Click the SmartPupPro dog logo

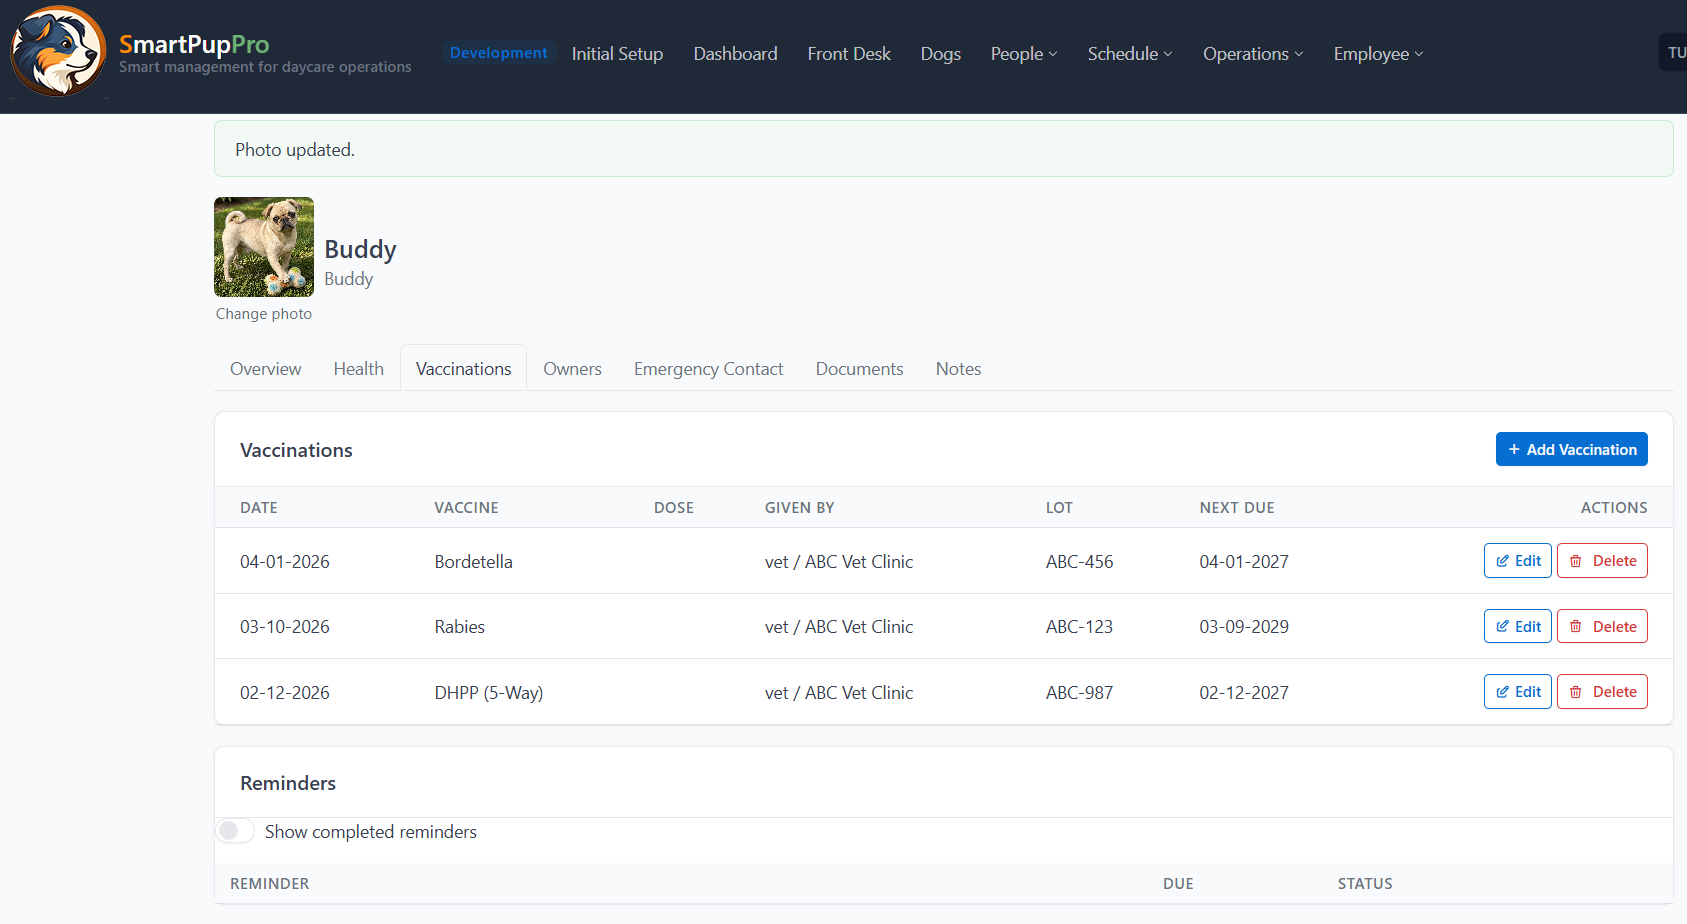58,52
